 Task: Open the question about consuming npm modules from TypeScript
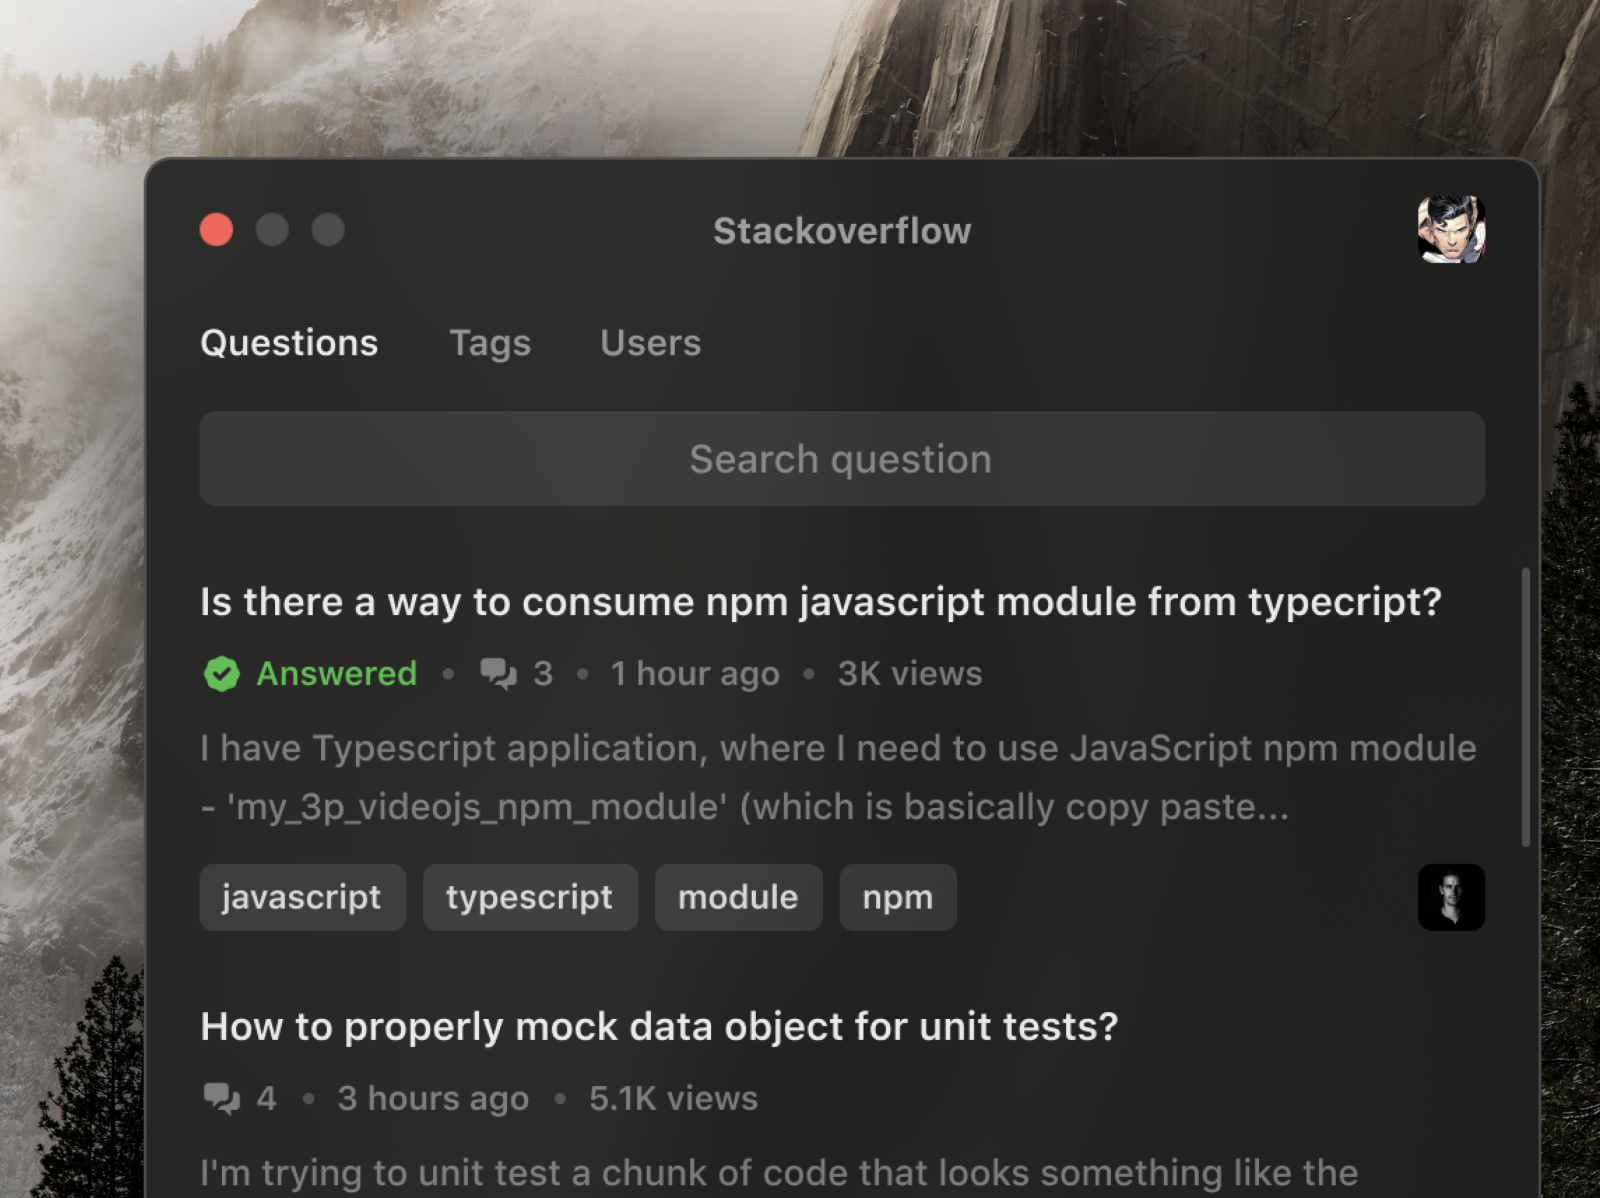point(822,601)
